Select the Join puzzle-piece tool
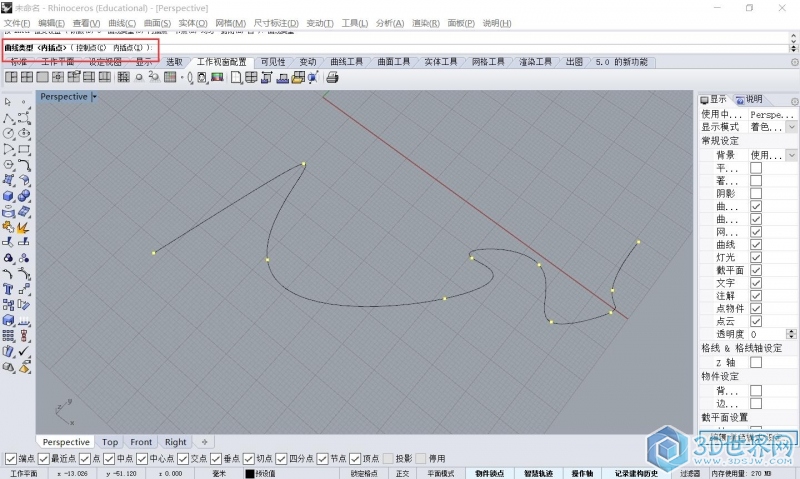 8,228
